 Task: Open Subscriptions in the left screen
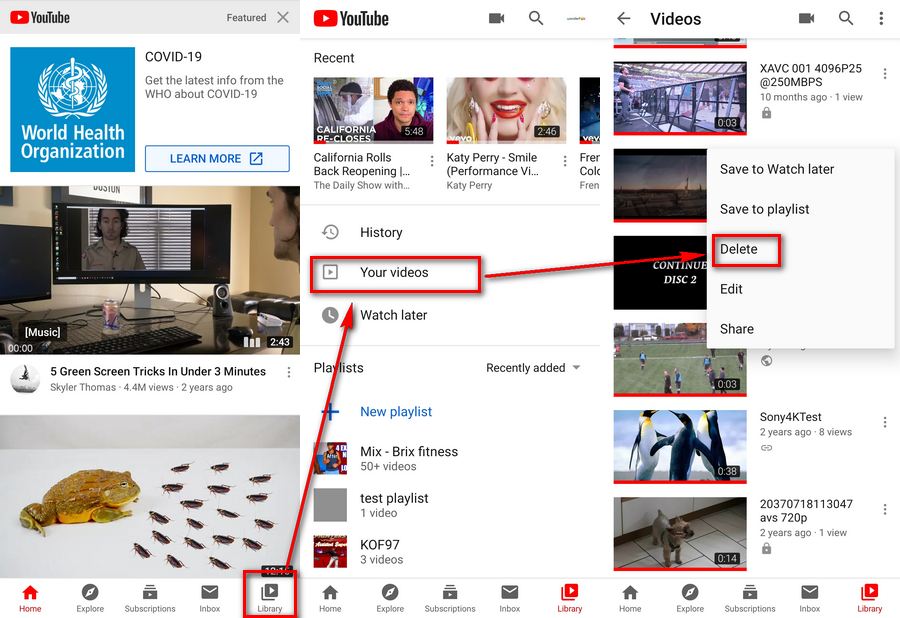tap(150, 598)
